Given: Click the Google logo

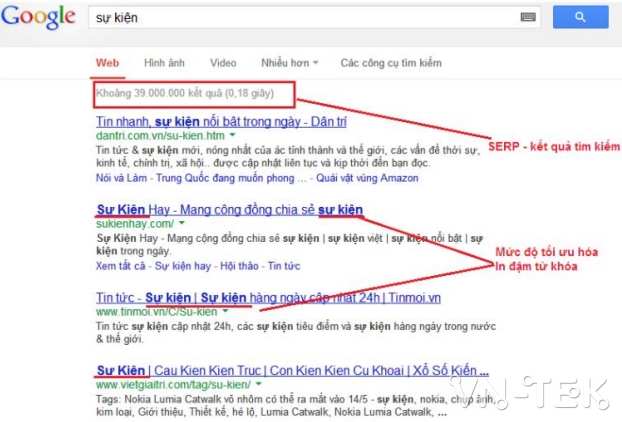Looking at the screenshot, I should 38,17.
